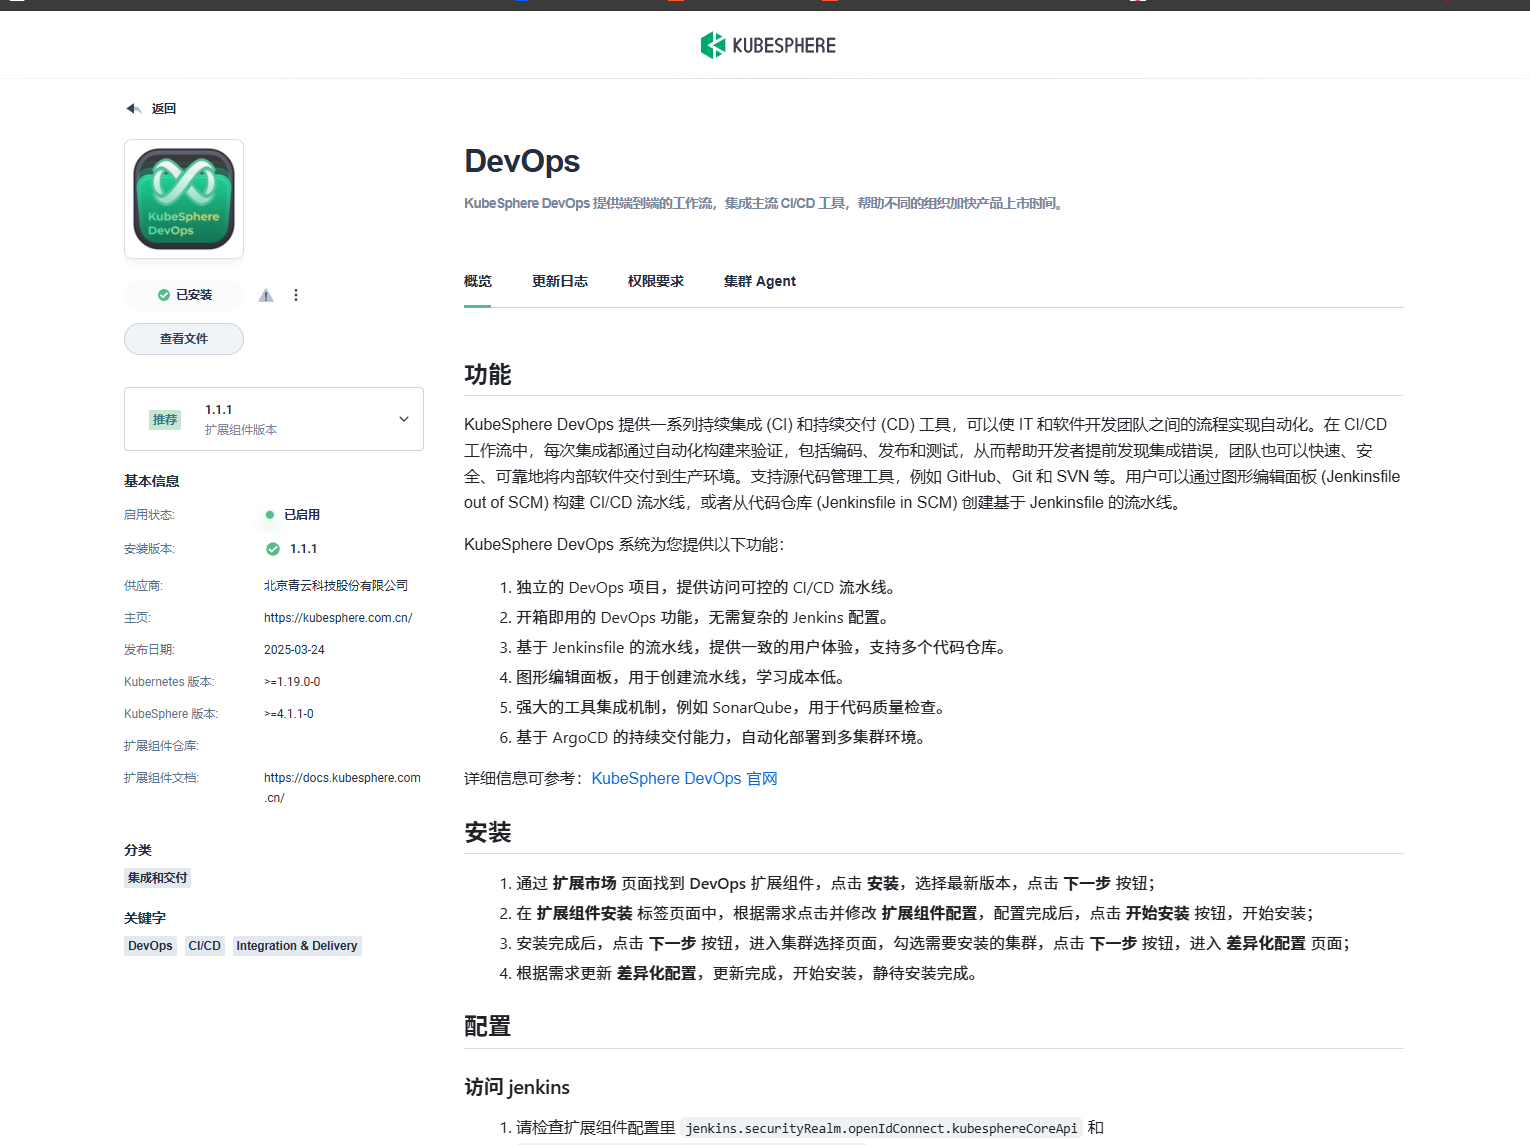Click the 分类 heading
The width and height of the screenshot is (1530, 1145).
pos(138,850)
